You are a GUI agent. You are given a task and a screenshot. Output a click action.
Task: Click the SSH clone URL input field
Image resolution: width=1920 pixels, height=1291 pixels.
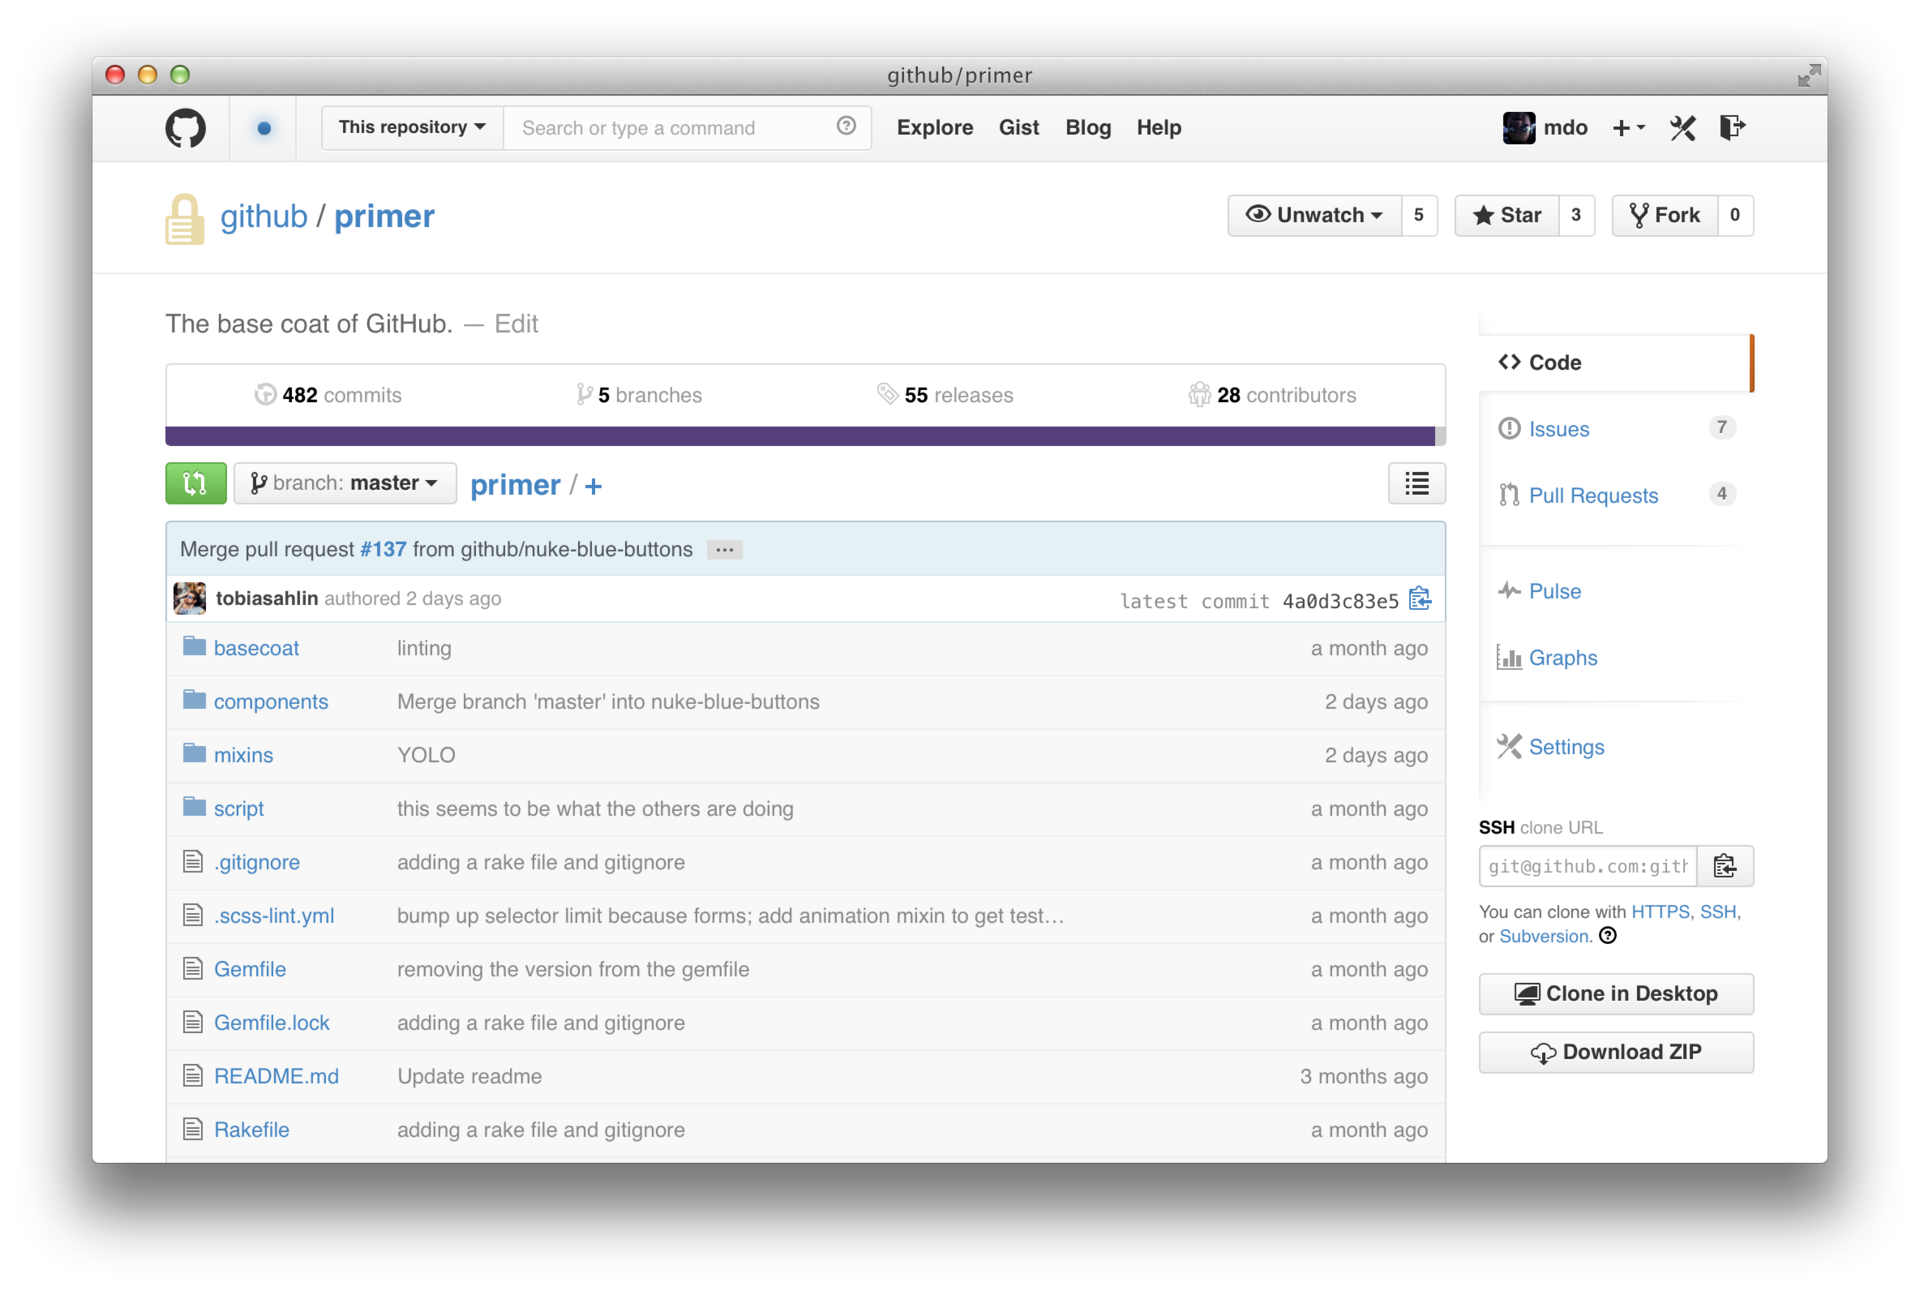1584,865
